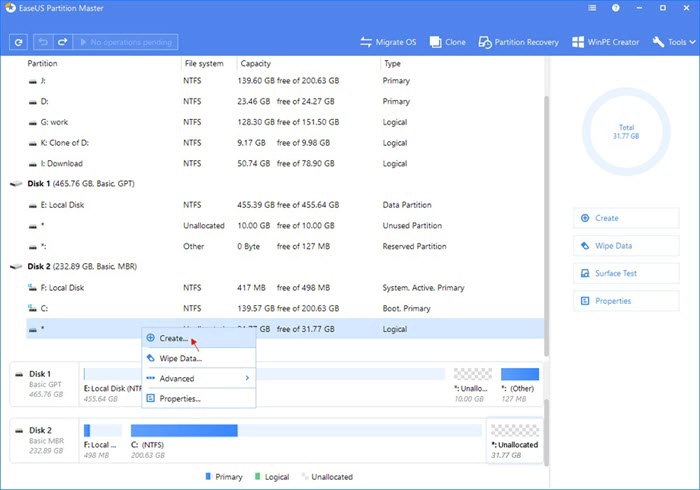The image size is (700, 490).
Task: Click the disk map vertical scrollbar
Action: pyautogui.click(x=546, y=433)
